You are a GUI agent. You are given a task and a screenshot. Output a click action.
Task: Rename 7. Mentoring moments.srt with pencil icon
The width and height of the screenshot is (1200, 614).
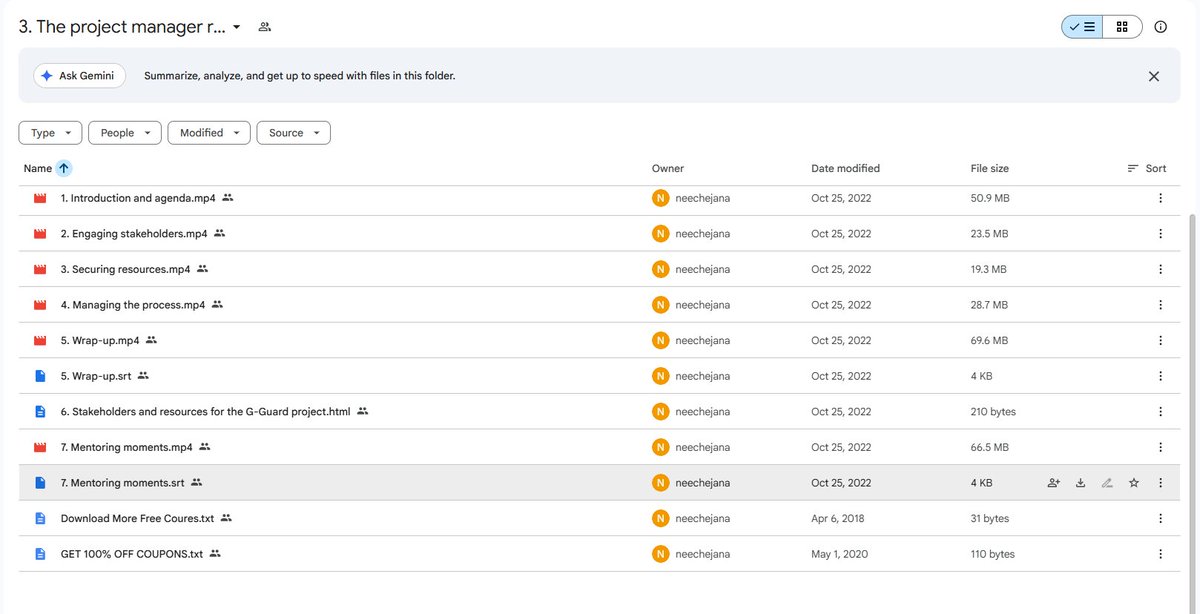pos(1107,483)
